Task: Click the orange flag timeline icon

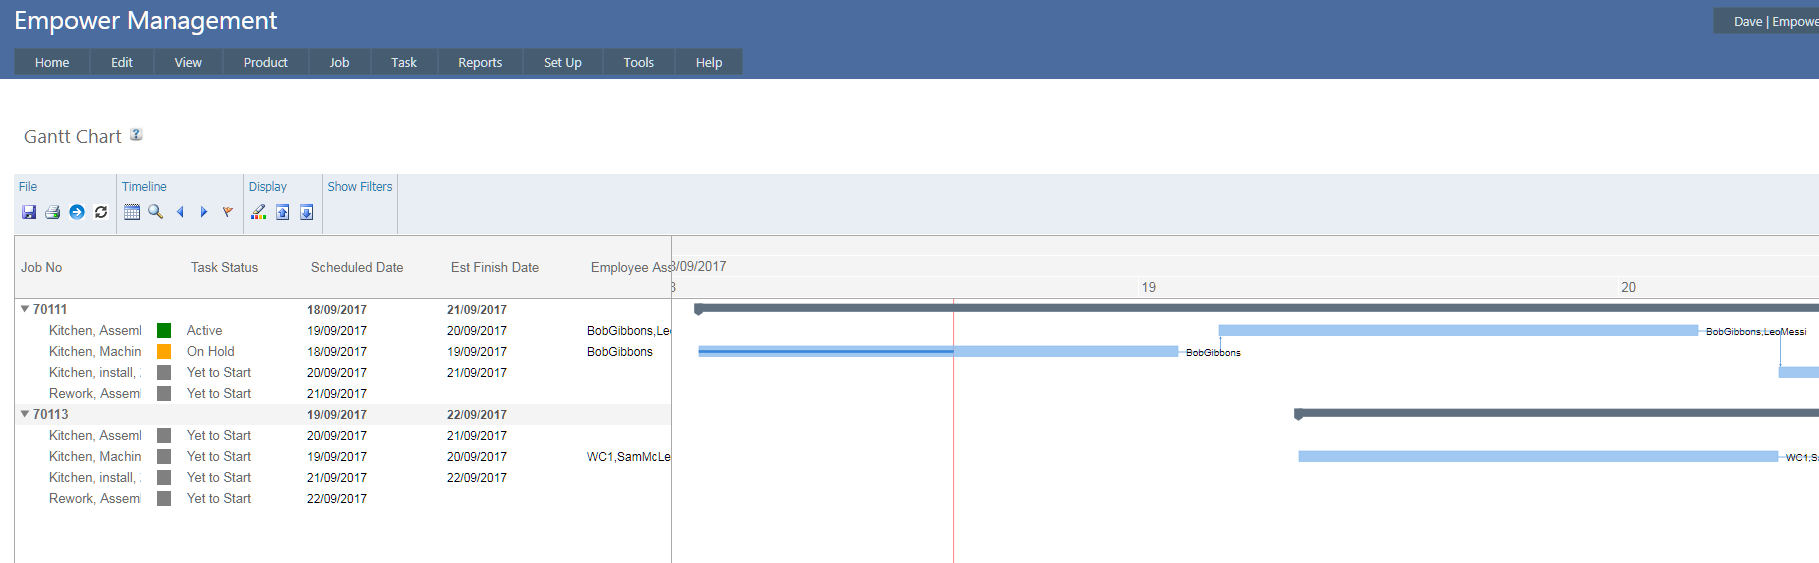Action: tap(228, 212)
